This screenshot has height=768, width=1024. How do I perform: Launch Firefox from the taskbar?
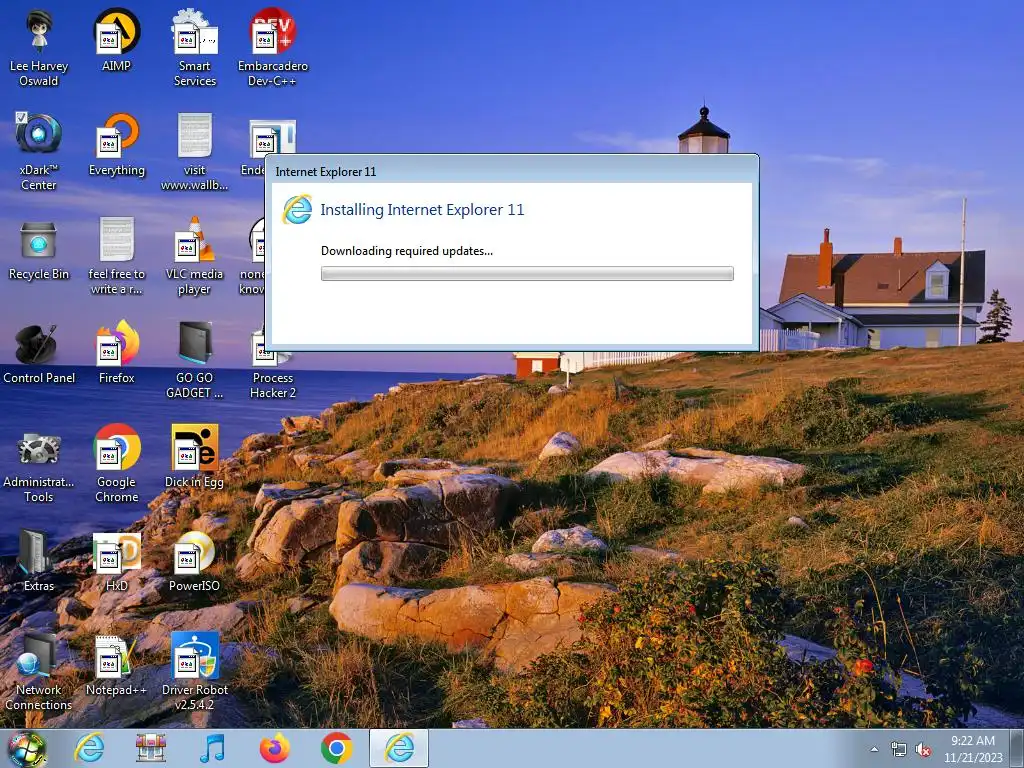coord(274,748)
